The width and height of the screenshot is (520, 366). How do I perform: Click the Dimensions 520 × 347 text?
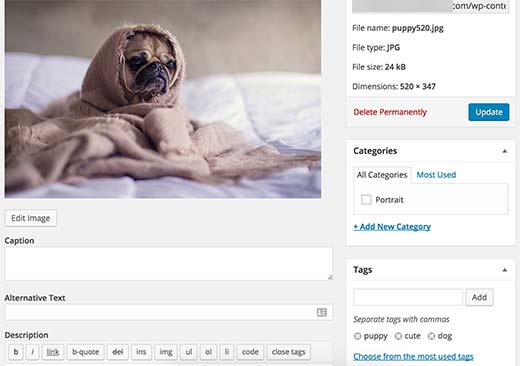[394, 87]
